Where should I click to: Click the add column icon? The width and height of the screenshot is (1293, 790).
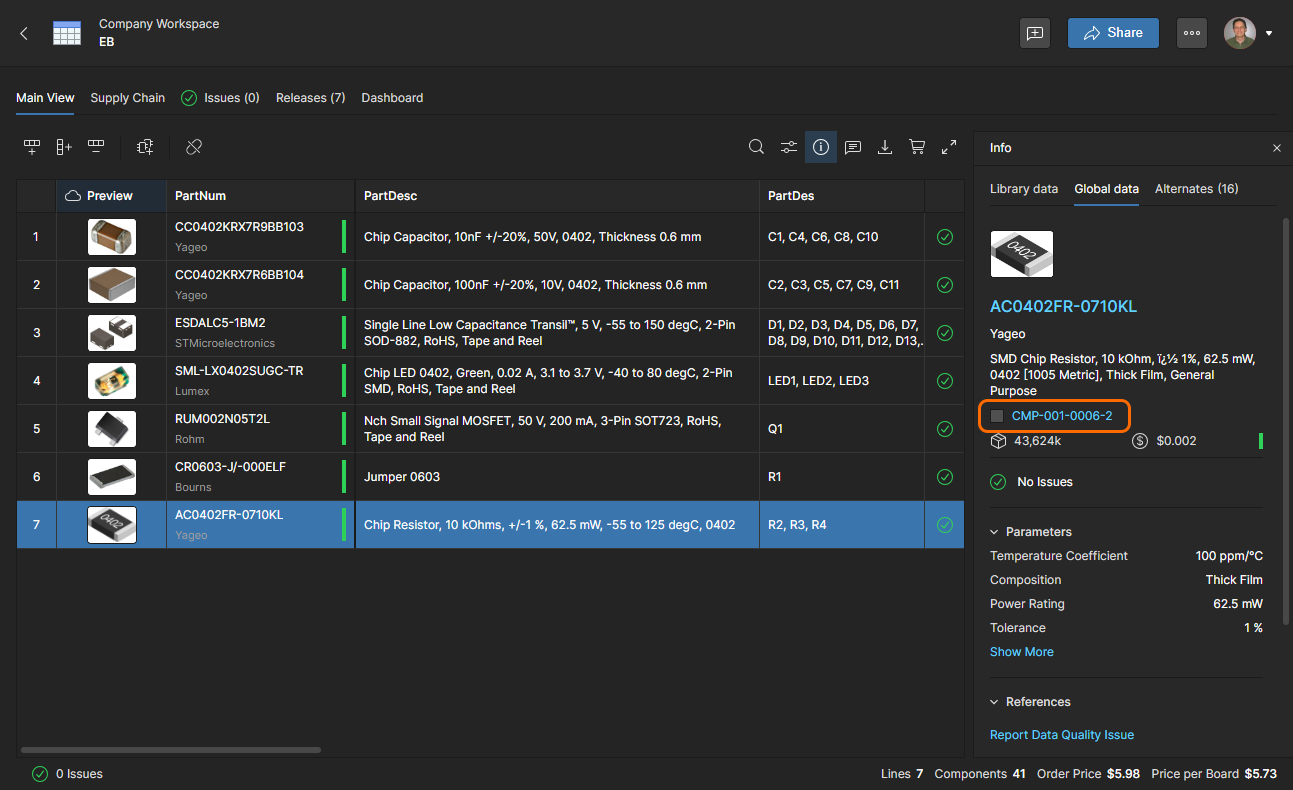(x=64, y=147)
